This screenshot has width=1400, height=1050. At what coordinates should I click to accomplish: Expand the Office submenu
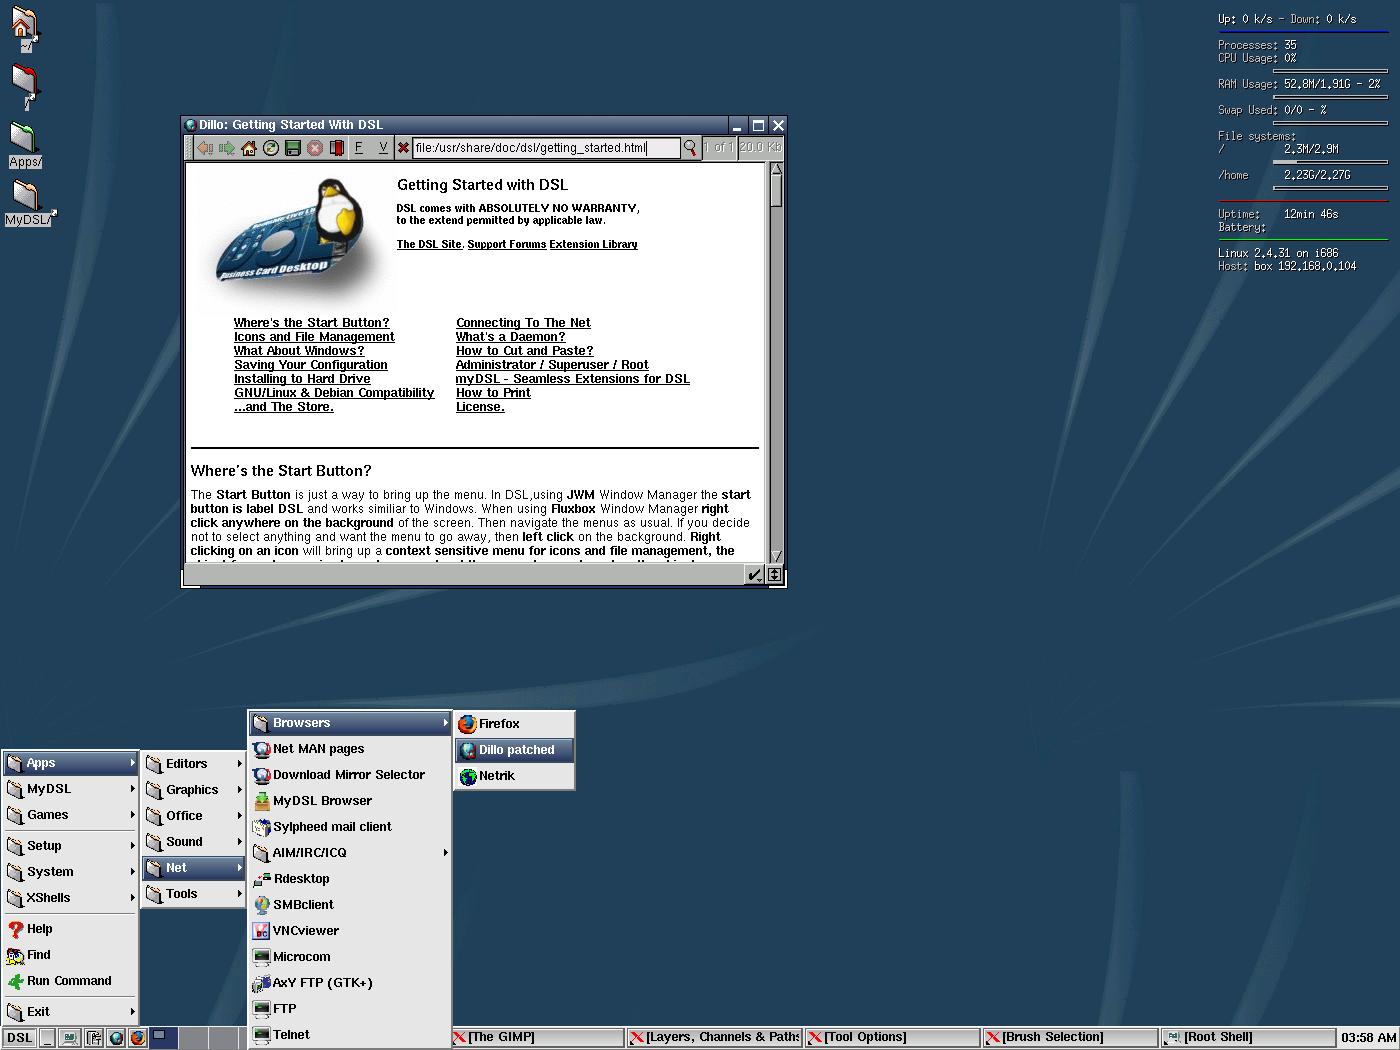tap(193, 816)
